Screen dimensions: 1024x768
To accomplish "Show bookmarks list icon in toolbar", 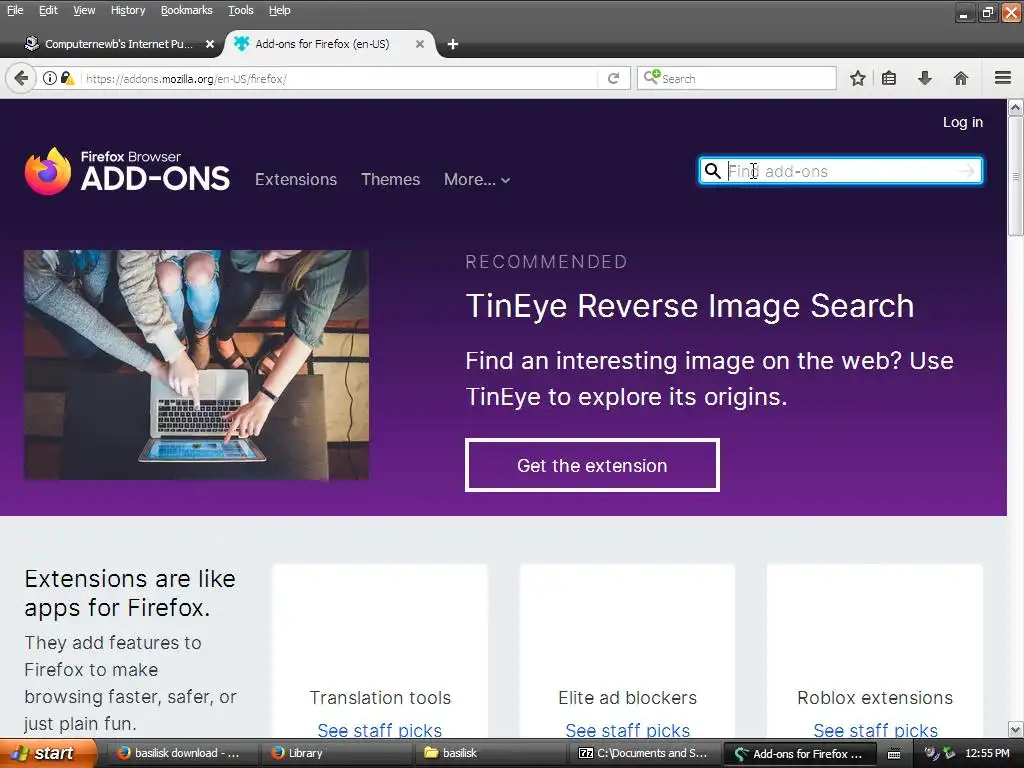I will tap(889, 78).
